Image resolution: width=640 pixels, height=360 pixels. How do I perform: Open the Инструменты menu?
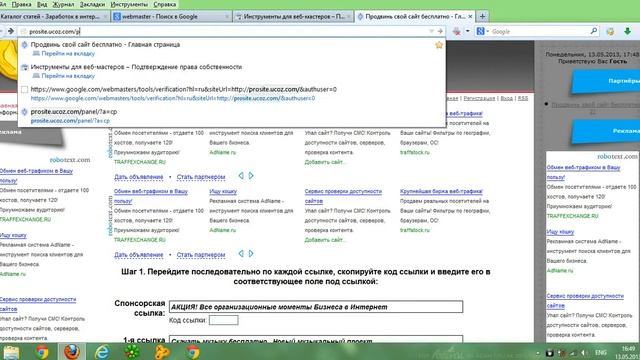click(129, 4)
